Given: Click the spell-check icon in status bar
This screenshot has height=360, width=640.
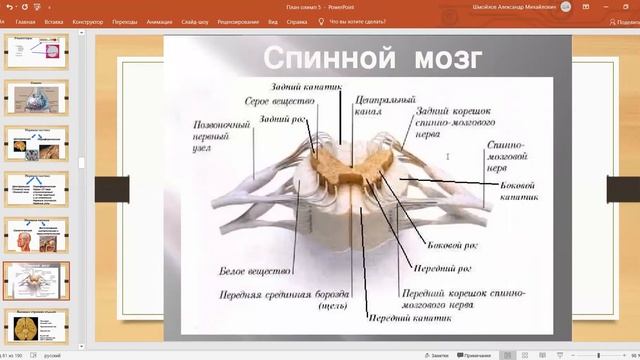Looking at the screenshot, I should coord(34,356).
